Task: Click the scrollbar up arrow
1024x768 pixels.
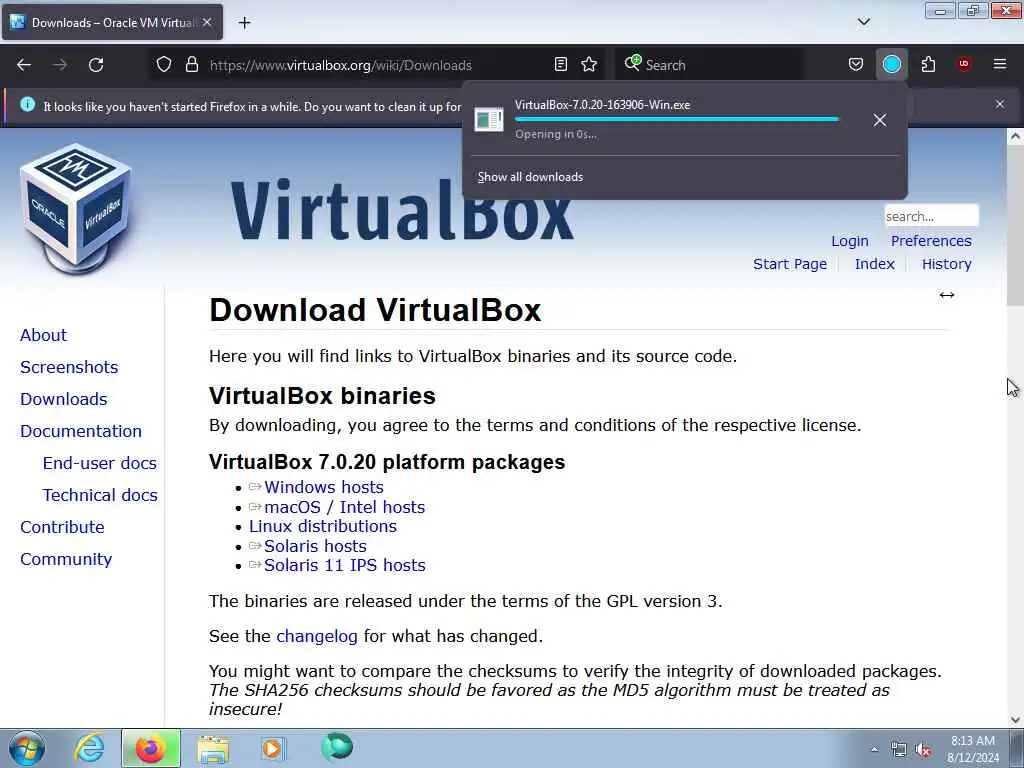Action: click(1015, 136)
